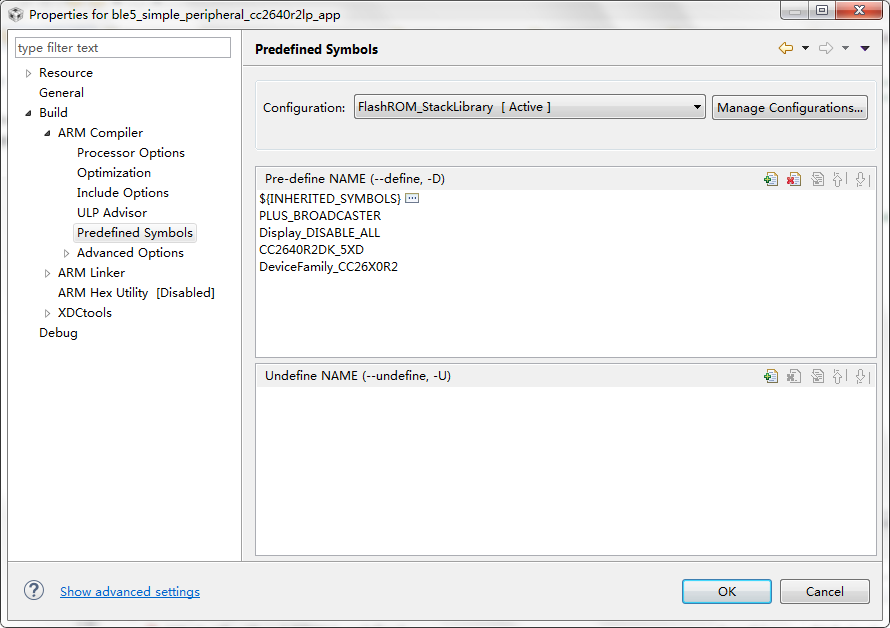Image resolution: width=890 pixels, height=628 pixels.
Task: Click the type filter text field
Action: [123, 48]
